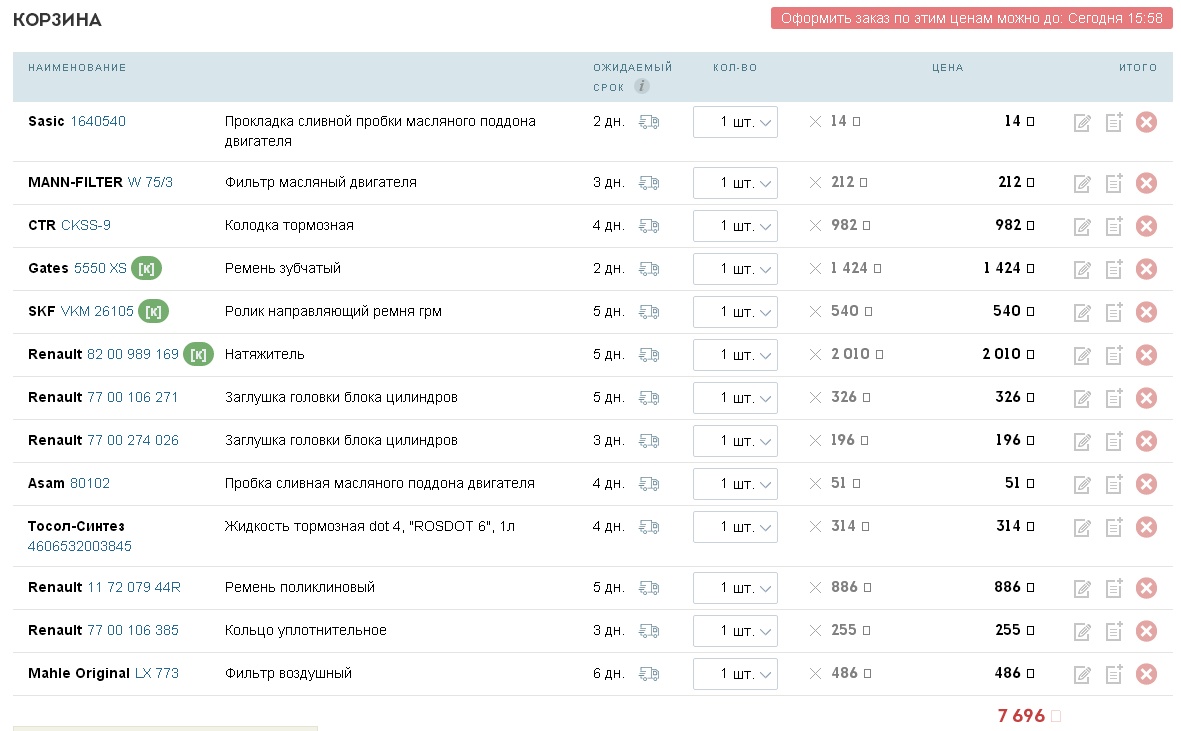
Task: Add note to Renault 77 00 106 385
Action: tap(1114, 630)
